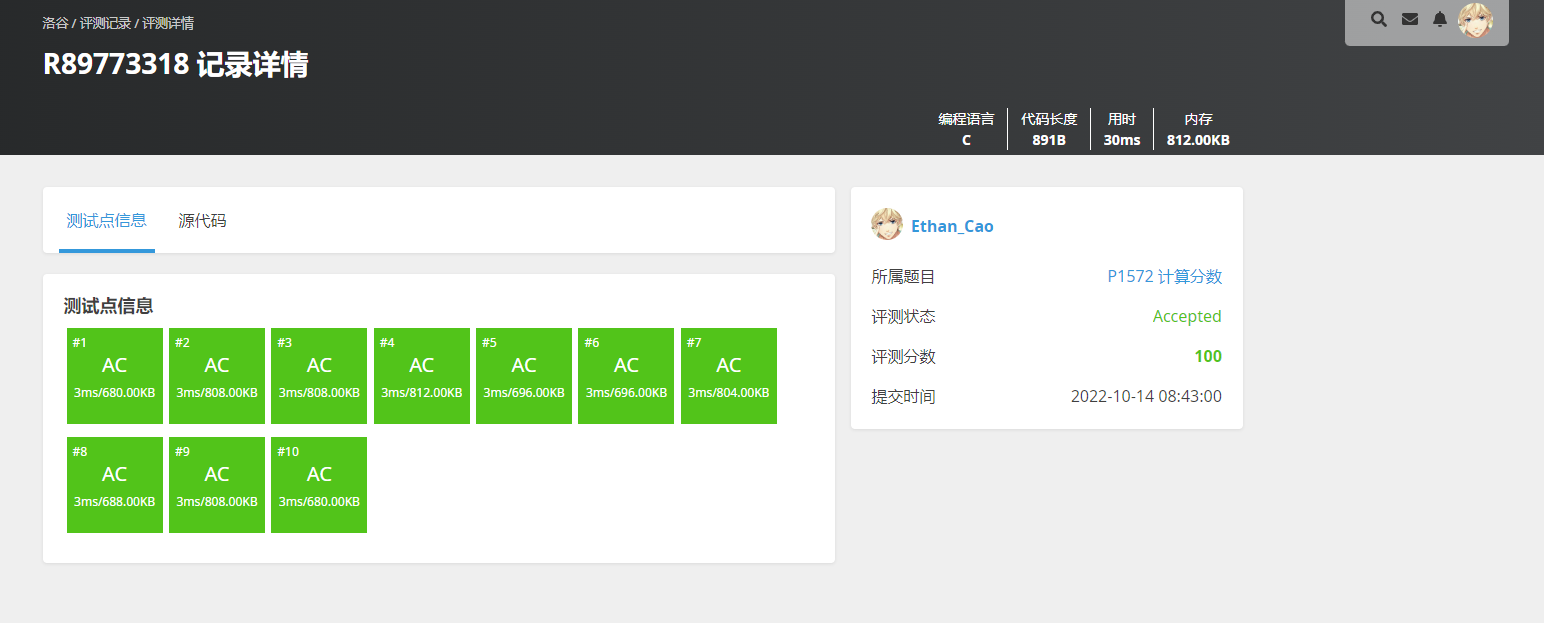Screen dimensions: 1544x623
Task: Click the 提交时间 label
Action: pos(904,397)
